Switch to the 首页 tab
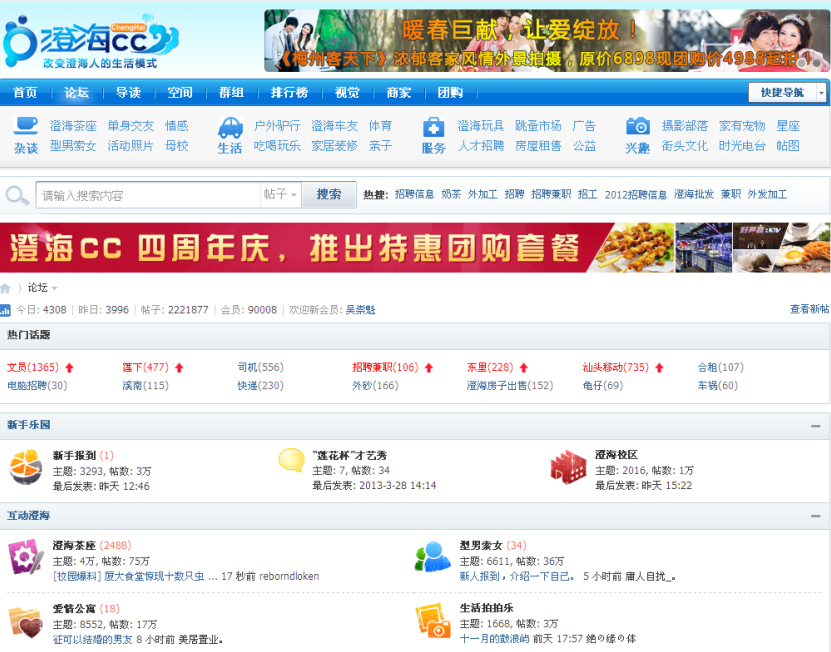831x652 pixels. tap(24, 92)
